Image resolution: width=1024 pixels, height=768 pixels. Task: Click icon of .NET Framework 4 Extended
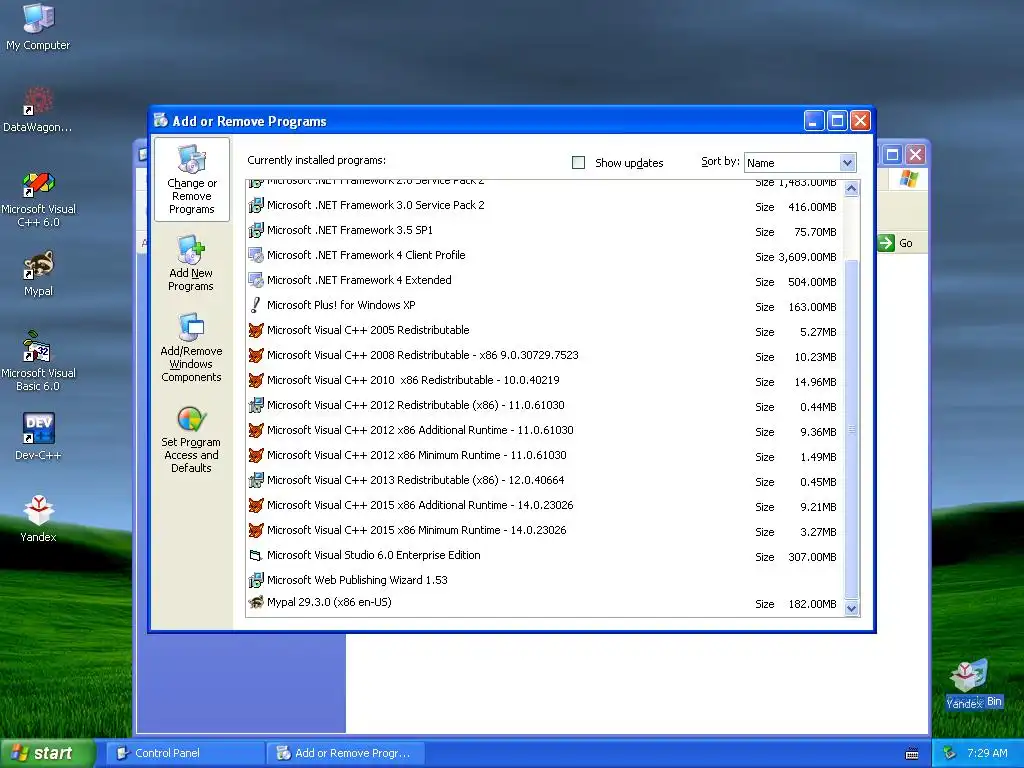256,280
